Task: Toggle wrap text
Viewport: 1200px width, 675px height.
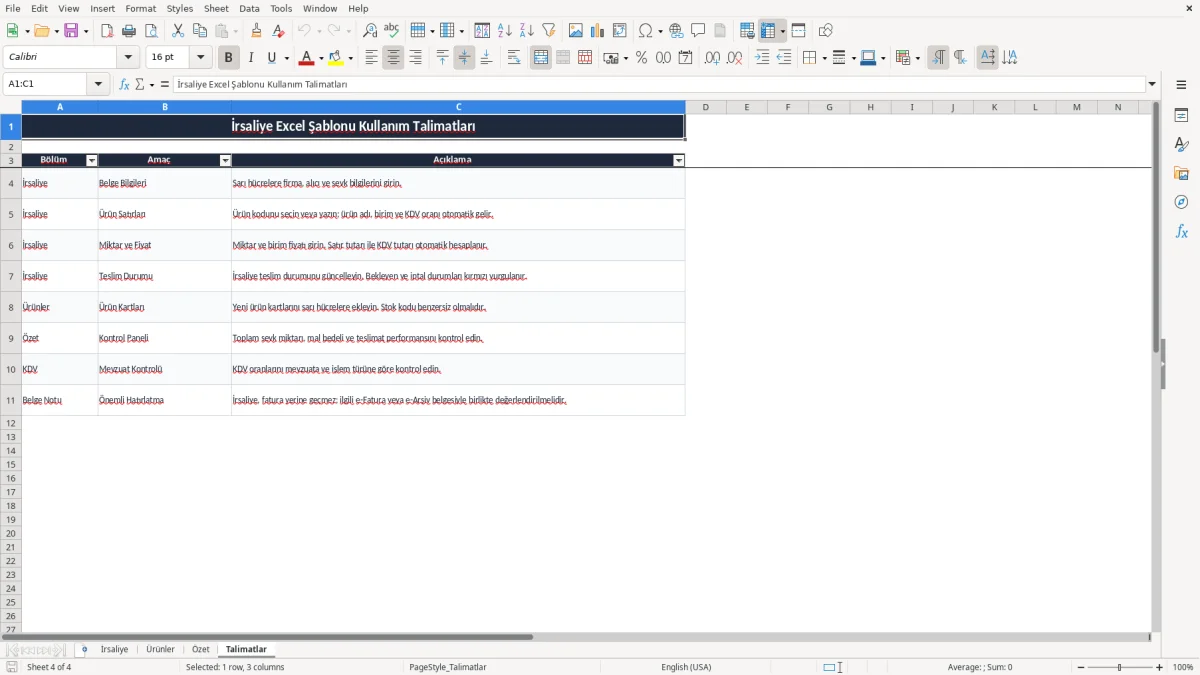Action: [x=514, y=58]
